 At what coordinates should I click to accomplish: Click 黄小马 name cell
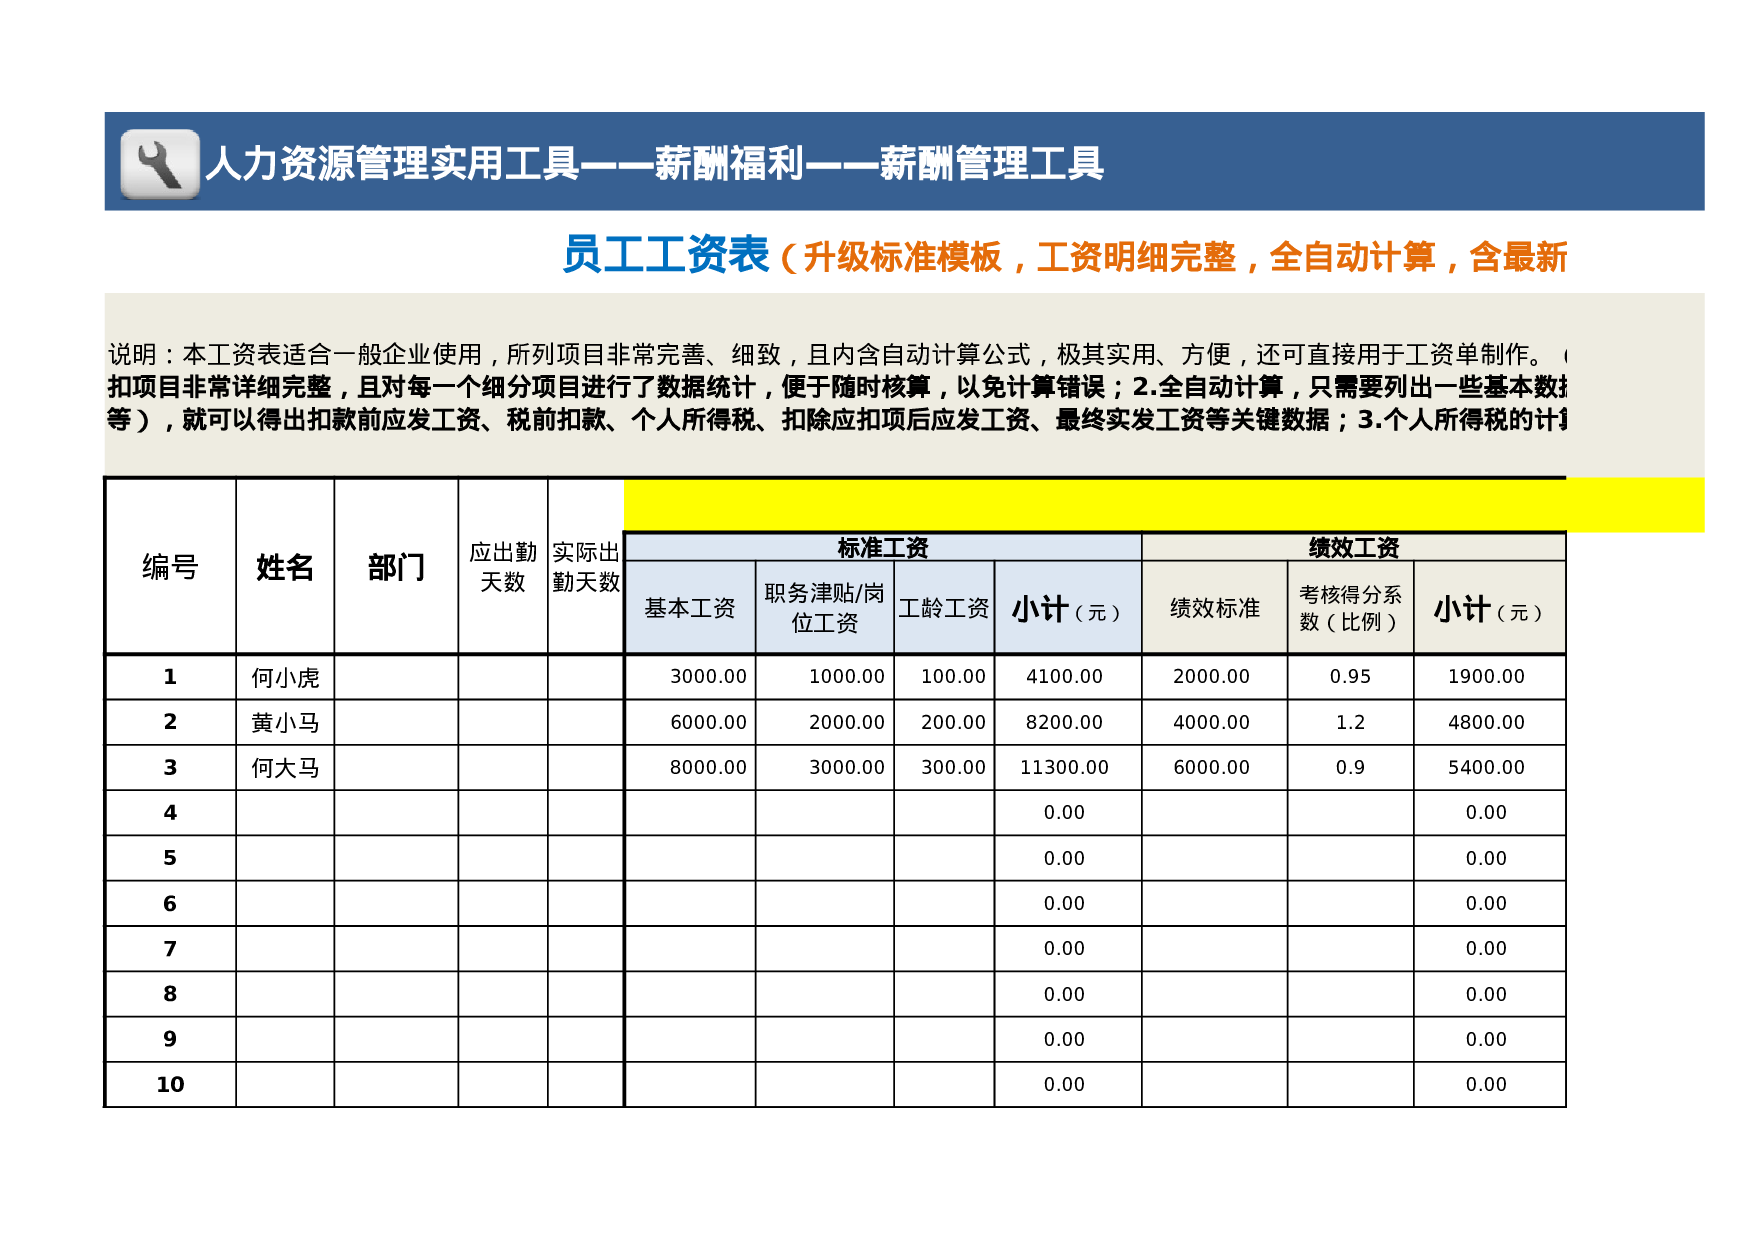point(283,721)
